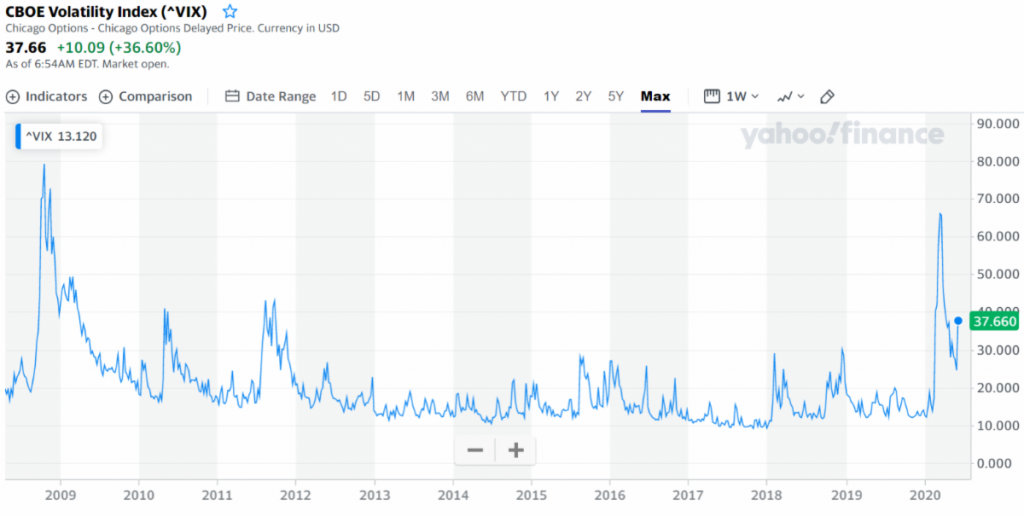The width and height of the screenshot is (1024, 516).
Task: Click the ^VIX 13.120 legend label
Action: click(x=59, y=136)
